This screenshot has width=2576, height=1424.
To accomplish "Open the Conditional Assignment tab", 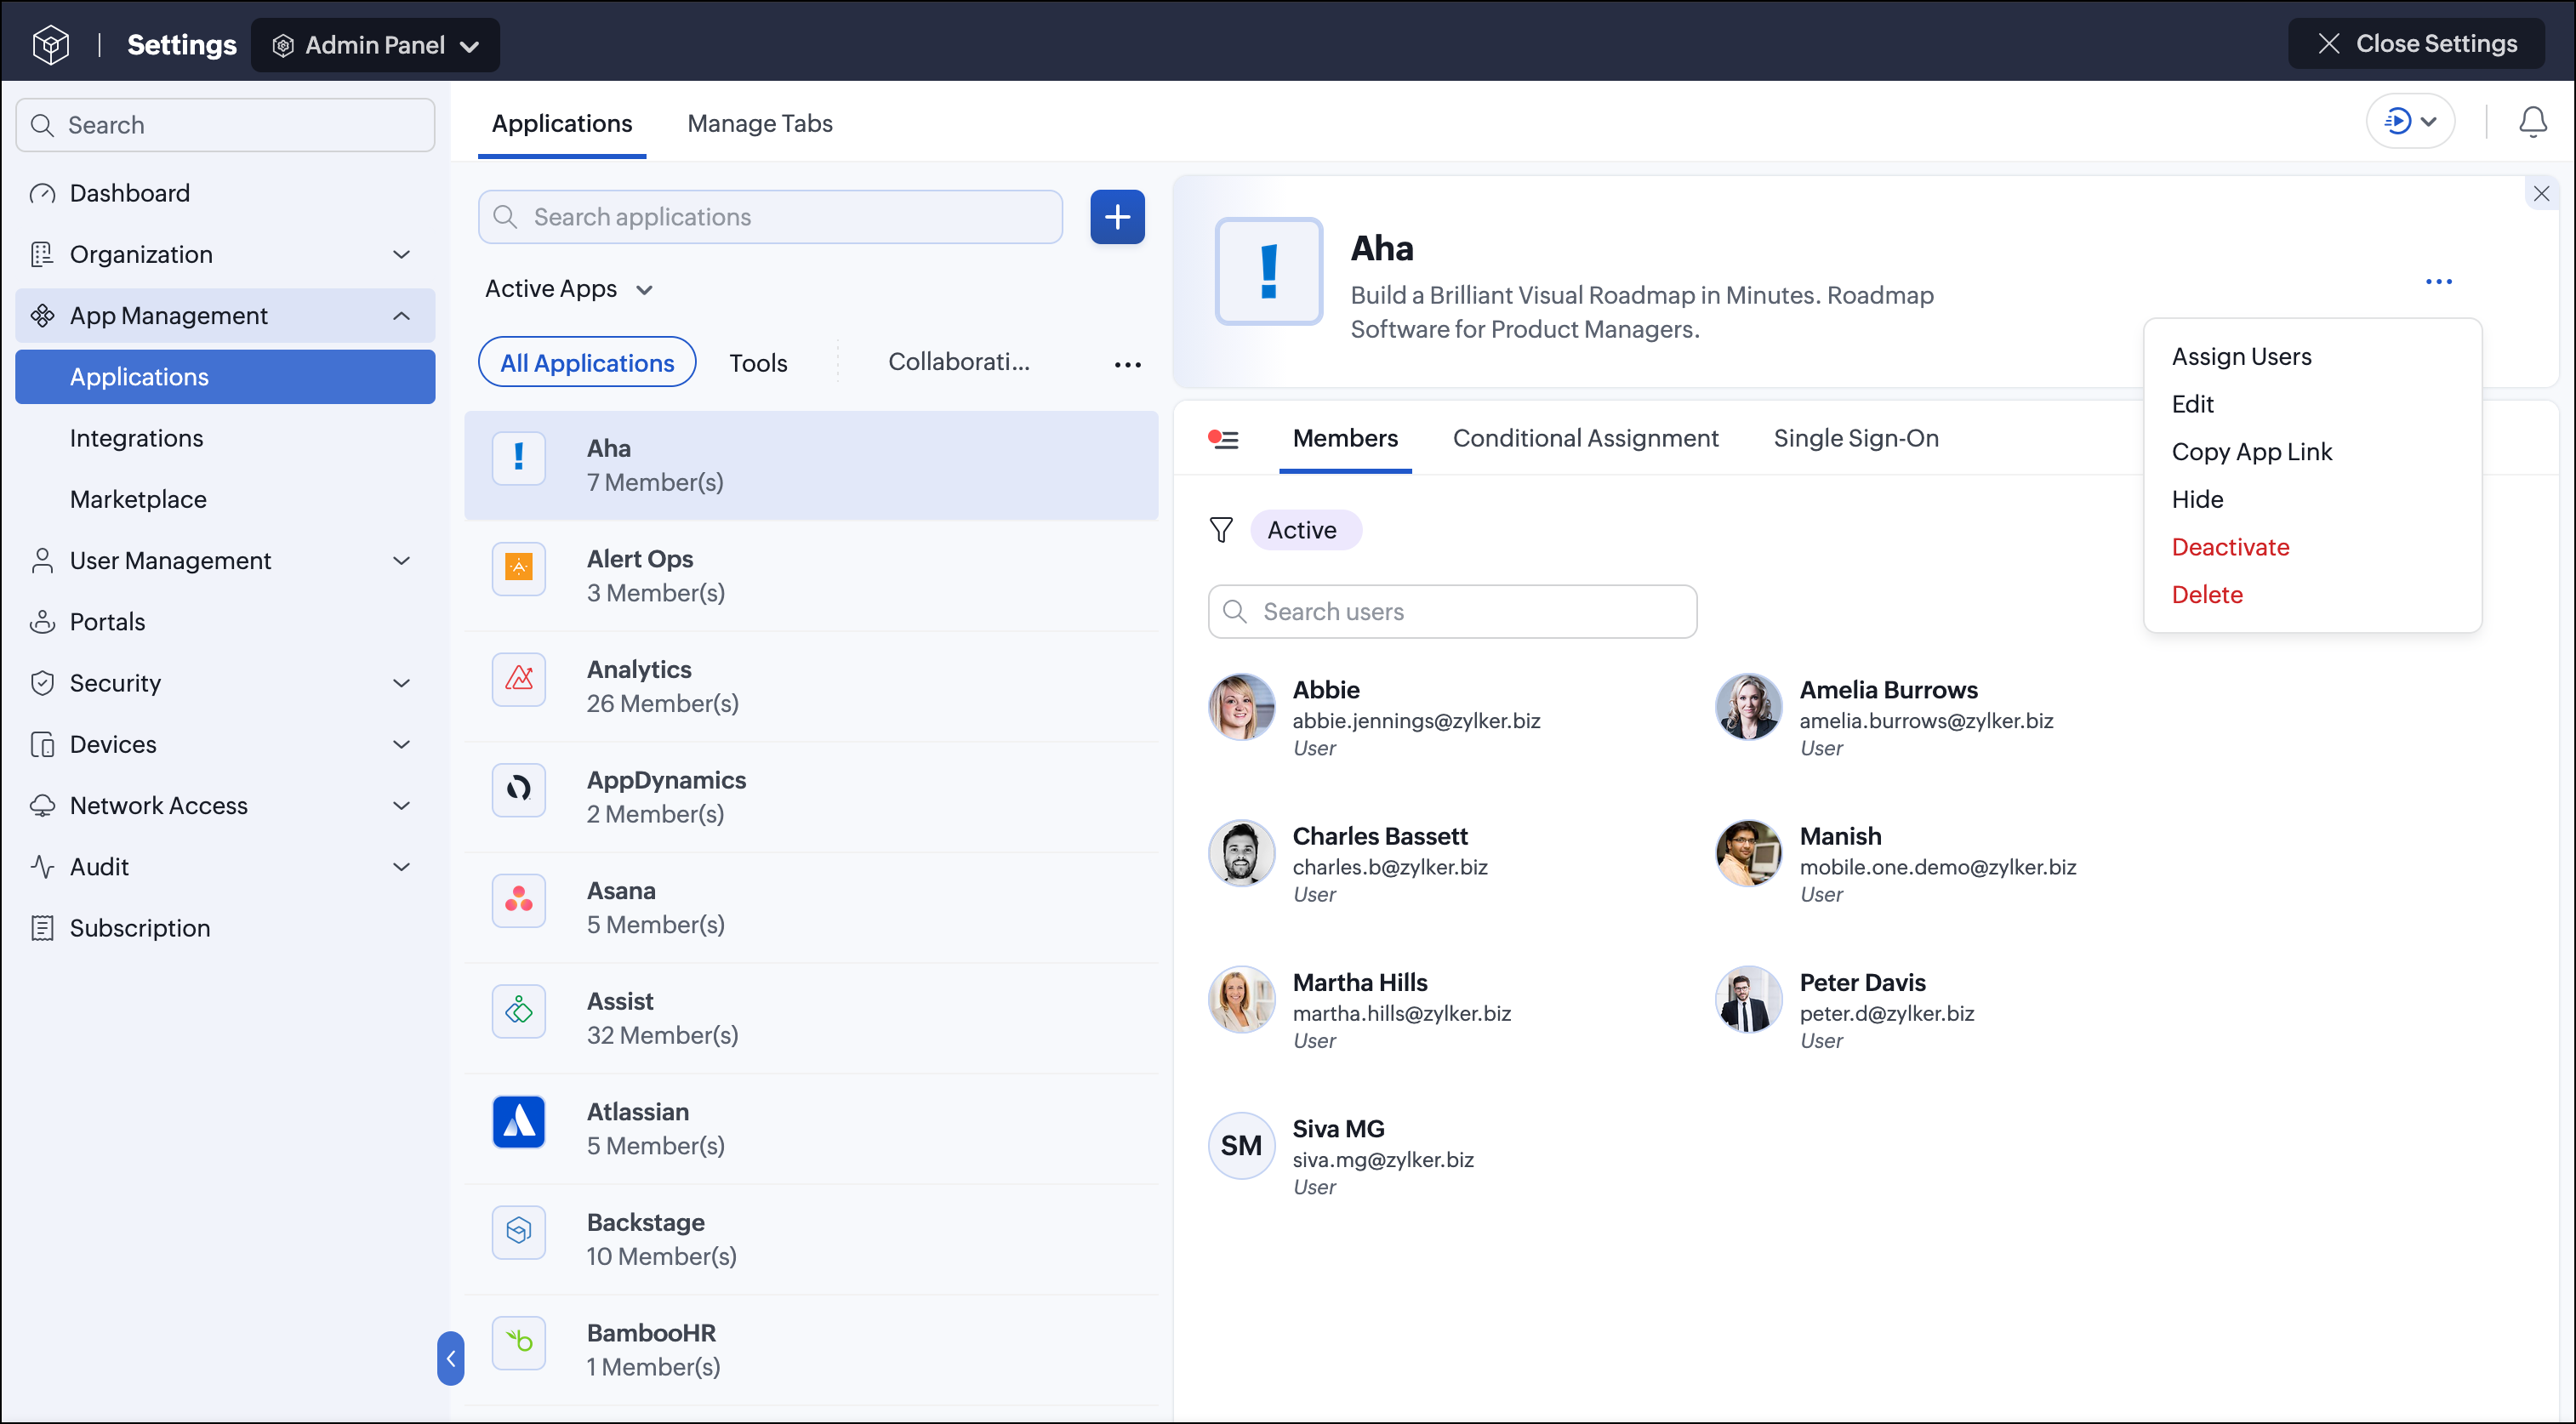I will tap(1585, 439).
